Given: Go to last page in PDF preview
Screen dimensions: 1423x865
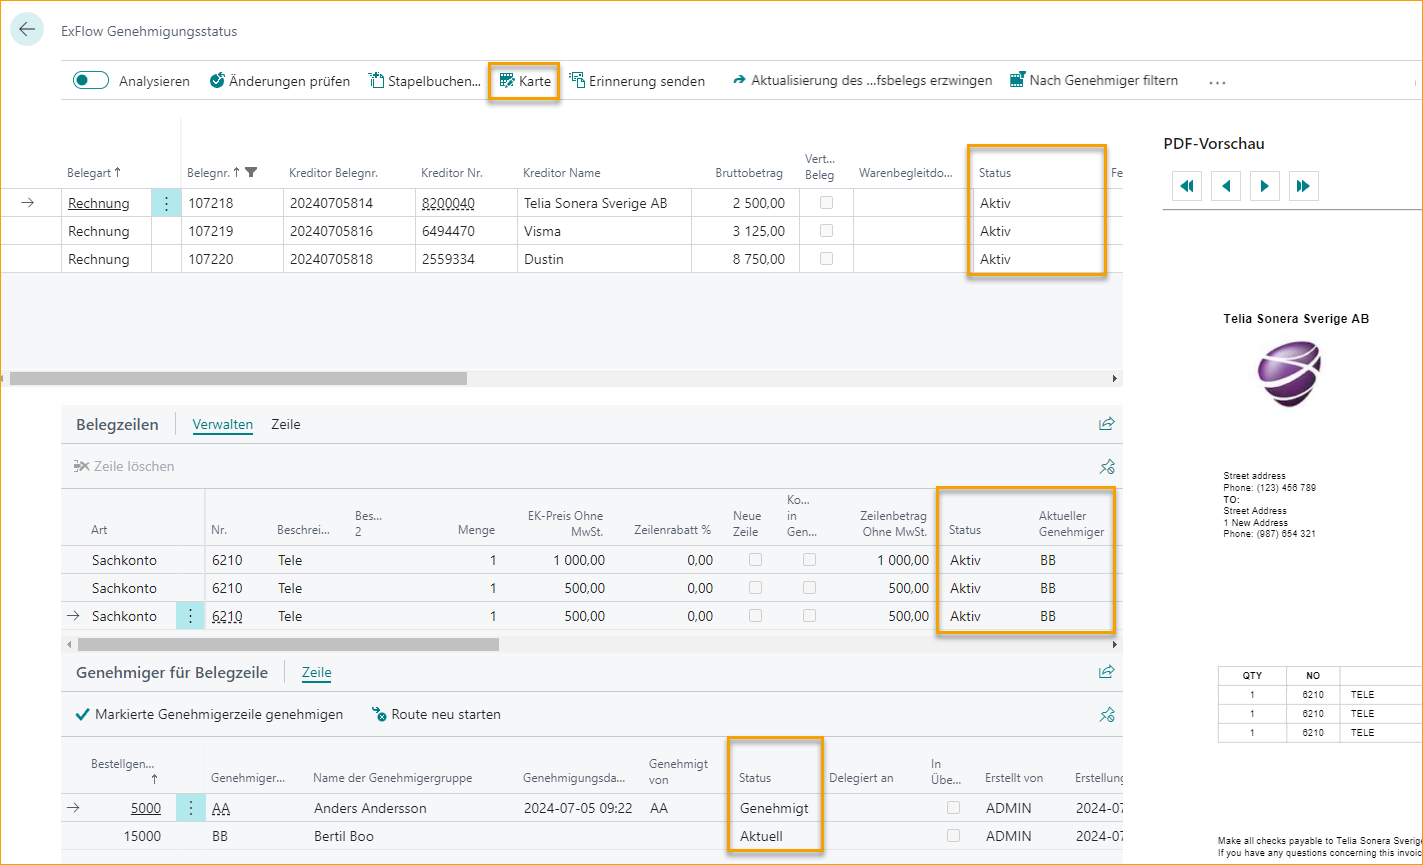Looking at the screenshot, I should click(x=1303, y=186).
